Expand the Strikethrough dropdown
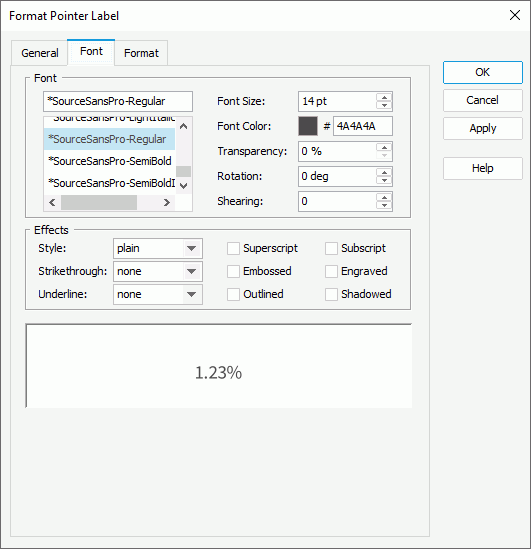The height and width of the screenshot is (549, 531). click(x=158, y=271)
